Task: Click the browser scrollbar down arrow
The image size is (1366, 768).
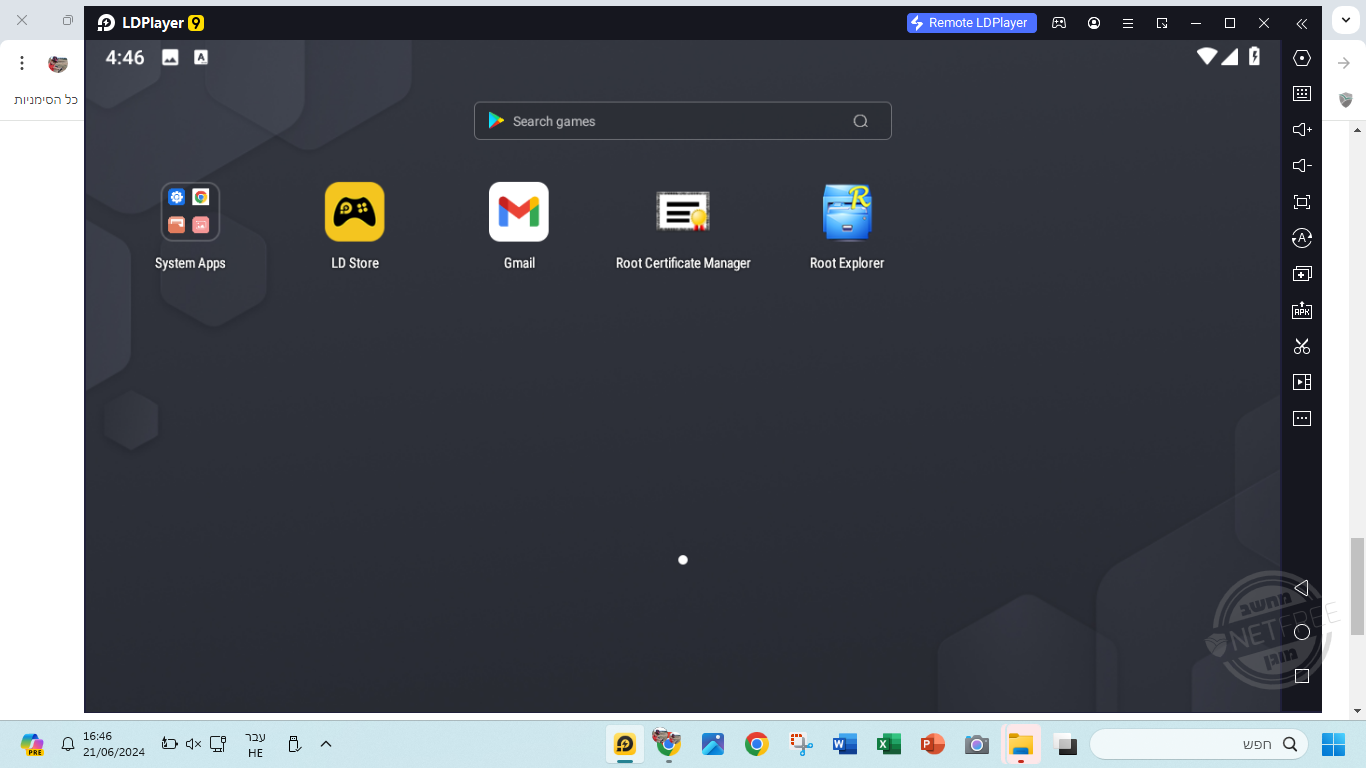Action: (x=1357, y=711)
